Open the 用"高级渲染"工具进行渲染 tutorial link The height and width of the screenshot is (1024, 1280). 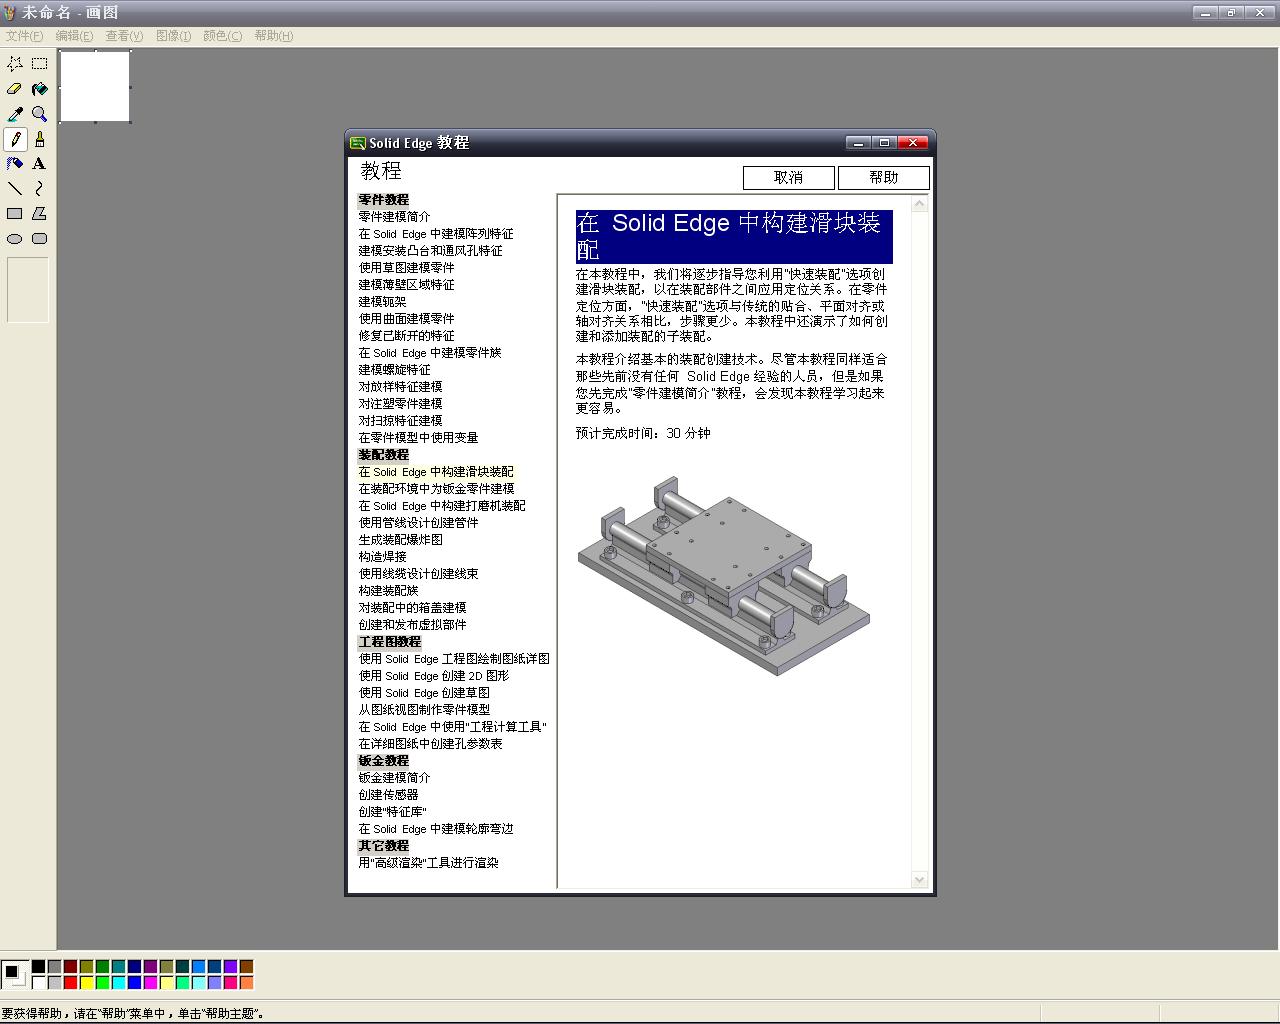pyautogui.click(x=429, y=863)
